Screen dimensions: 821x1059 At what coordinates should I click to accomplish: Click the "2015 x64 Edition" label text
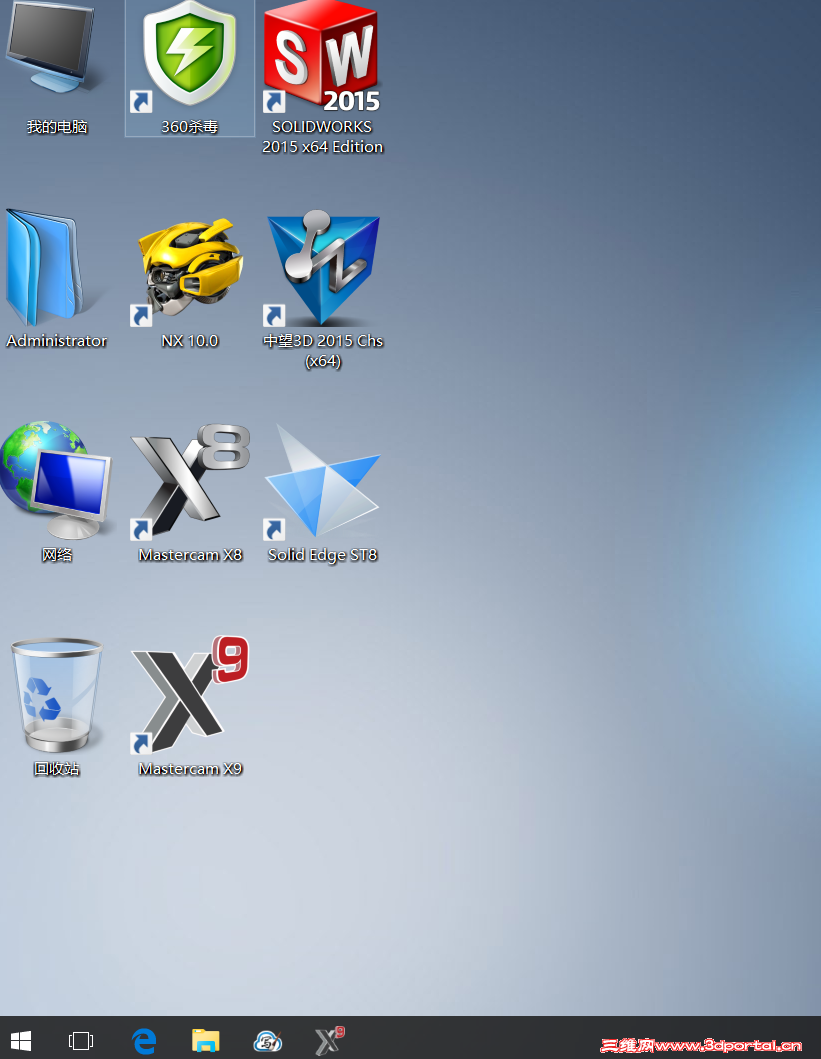[322, 147]
